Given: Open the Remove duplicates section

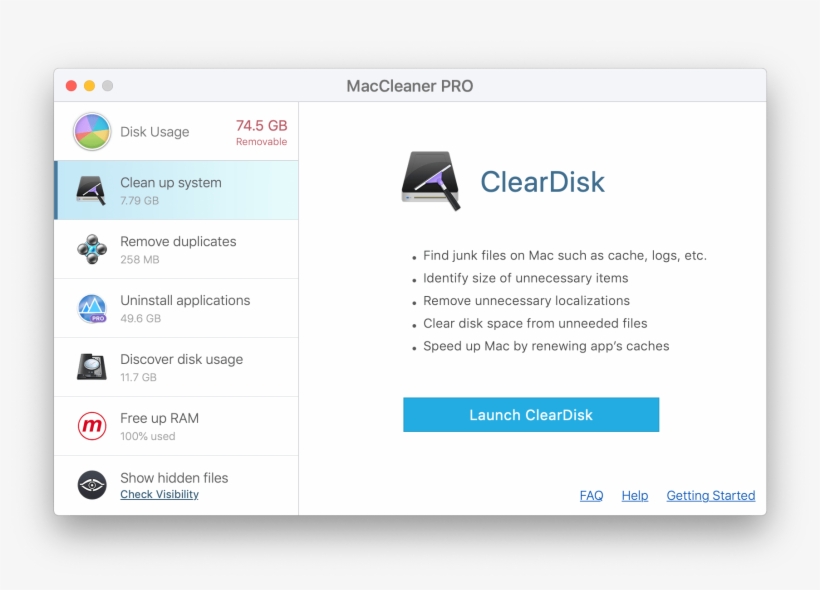Looking at the screenshot, I should pos(176,249).
